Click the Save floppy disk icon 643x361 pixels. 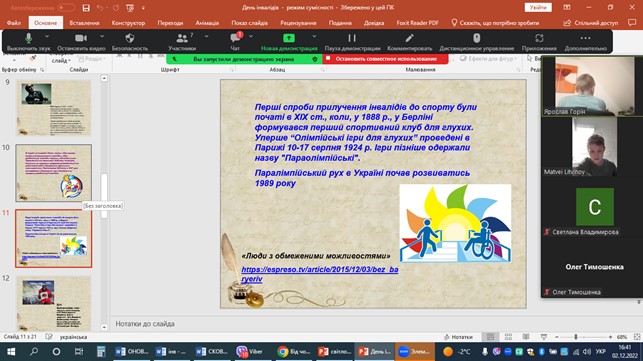pos(86,8)
